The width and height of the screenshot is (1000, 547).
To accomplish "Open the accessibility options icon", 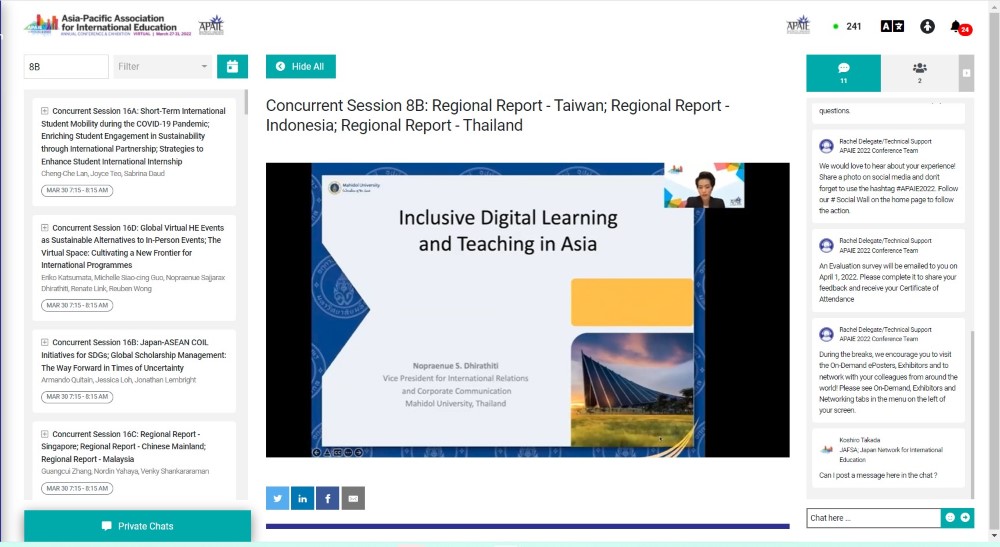I will pyautogui.click(x=927, y=27).
